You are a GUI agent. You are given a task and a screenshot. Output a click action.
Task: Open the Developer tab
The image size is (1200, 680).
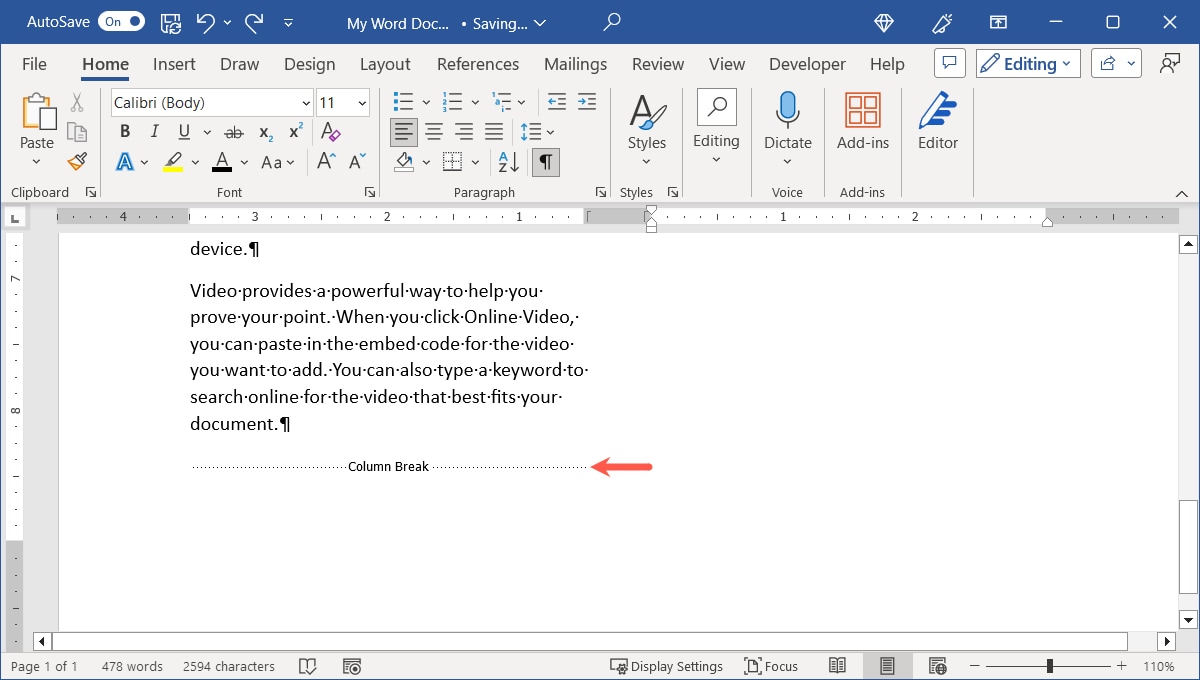[x=806, y=63]
